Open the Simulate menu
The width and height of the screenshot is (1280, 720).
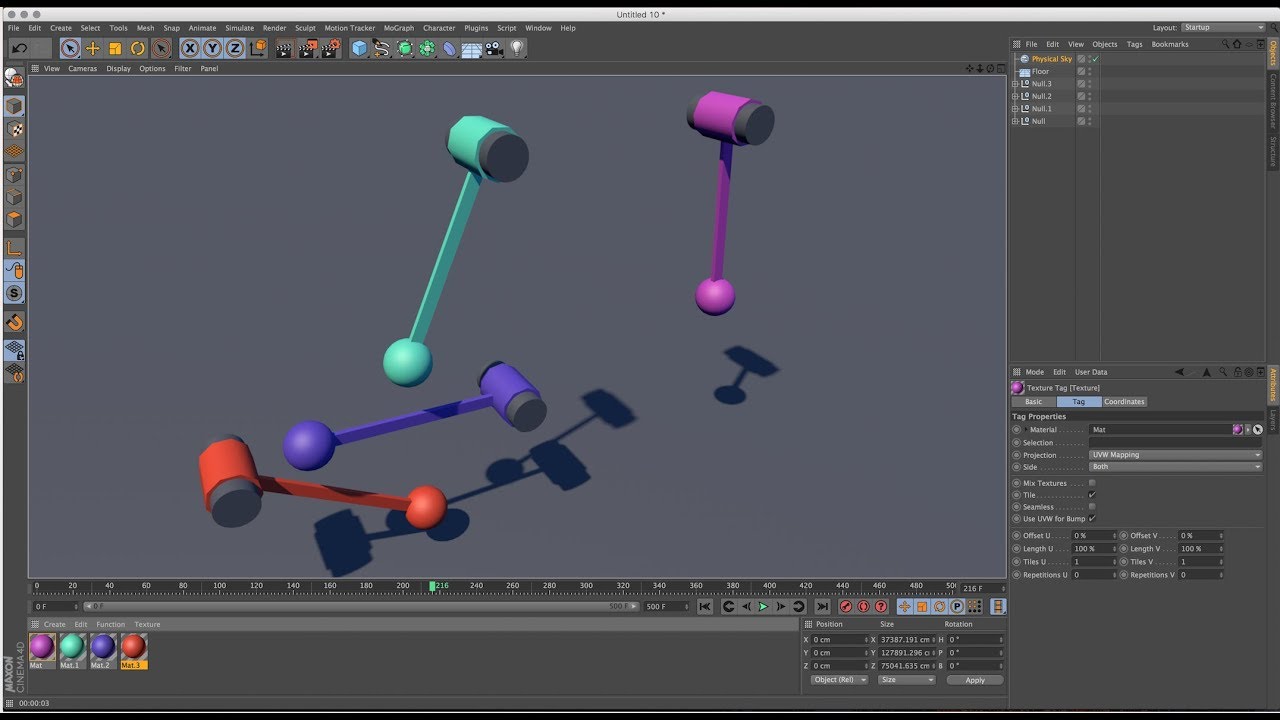click(x=239, y=28)
